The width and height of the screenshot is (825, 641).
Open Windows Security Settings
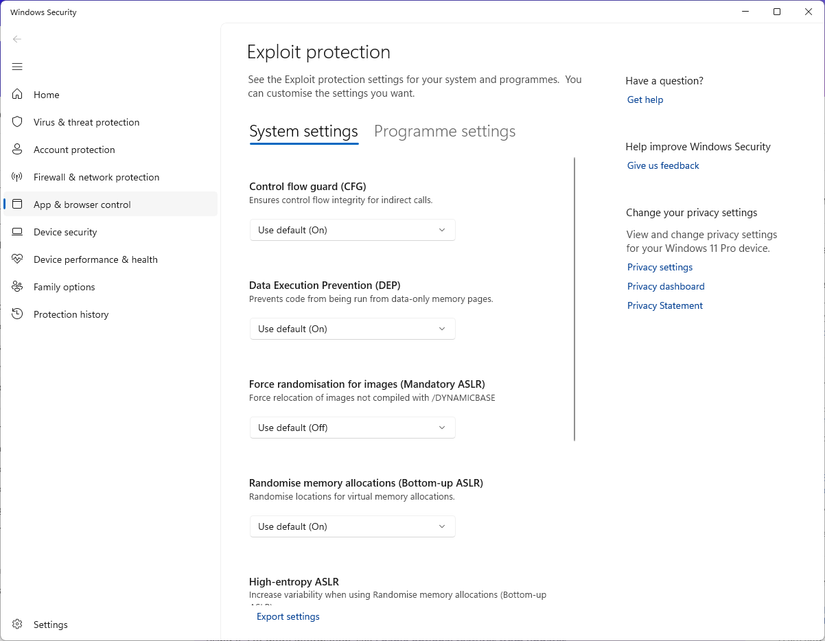pyautogui.click(x=50, y=624)
